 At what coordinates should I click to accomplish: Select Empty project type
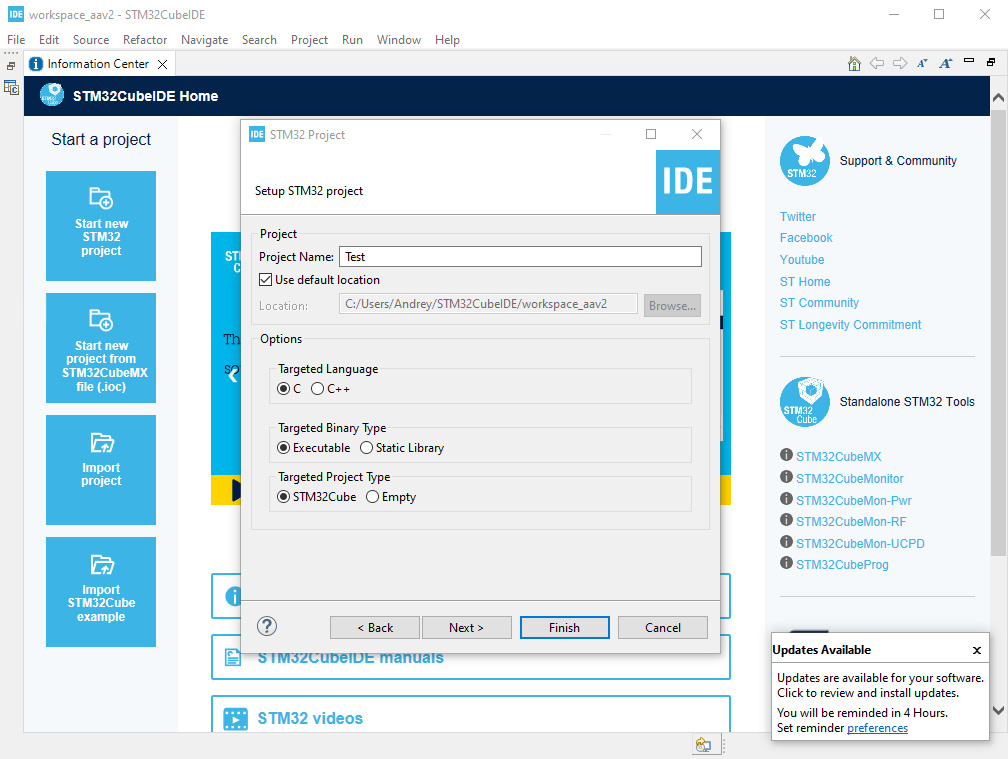coord(372,497)
